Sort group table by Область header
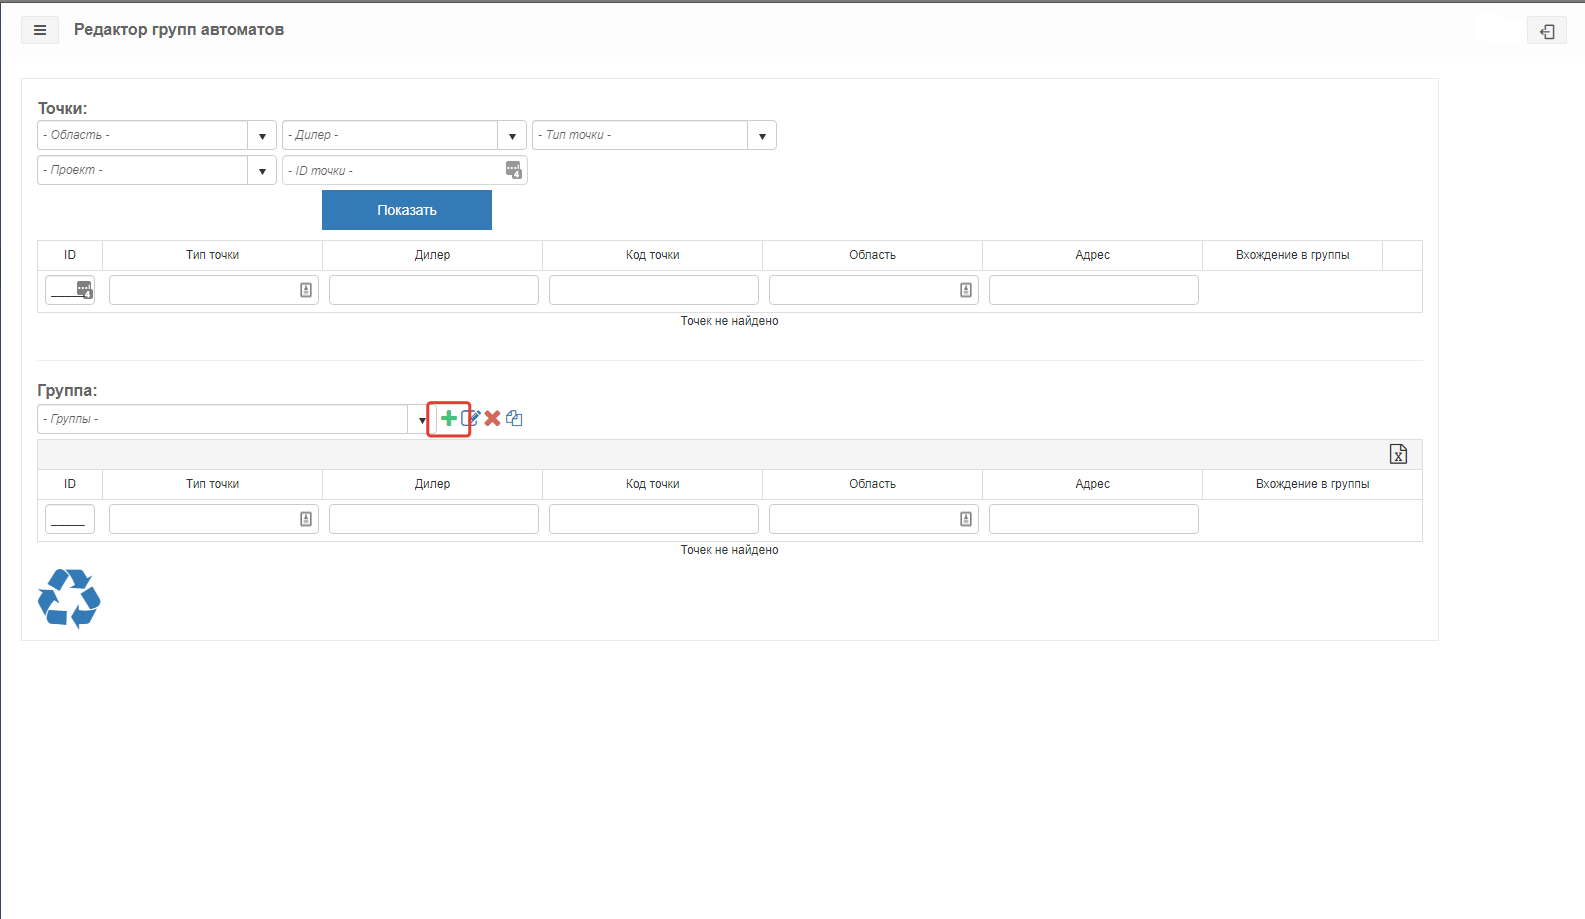 [x=872, y=484]
